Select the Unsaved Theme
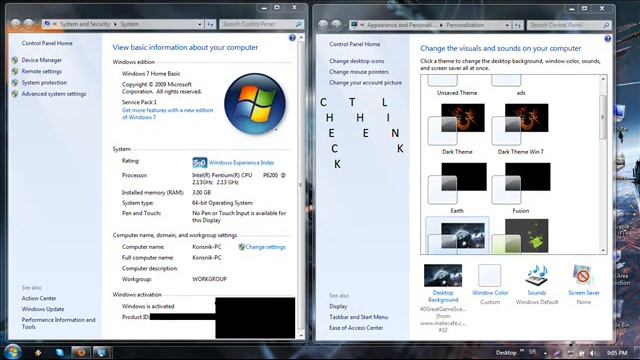 point(457,87)
